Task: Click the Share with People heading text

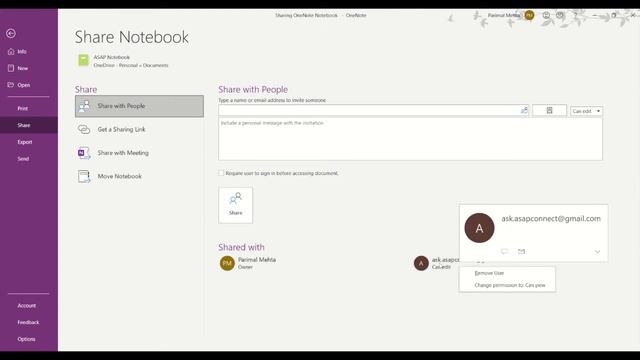Action: pos(253,89)
